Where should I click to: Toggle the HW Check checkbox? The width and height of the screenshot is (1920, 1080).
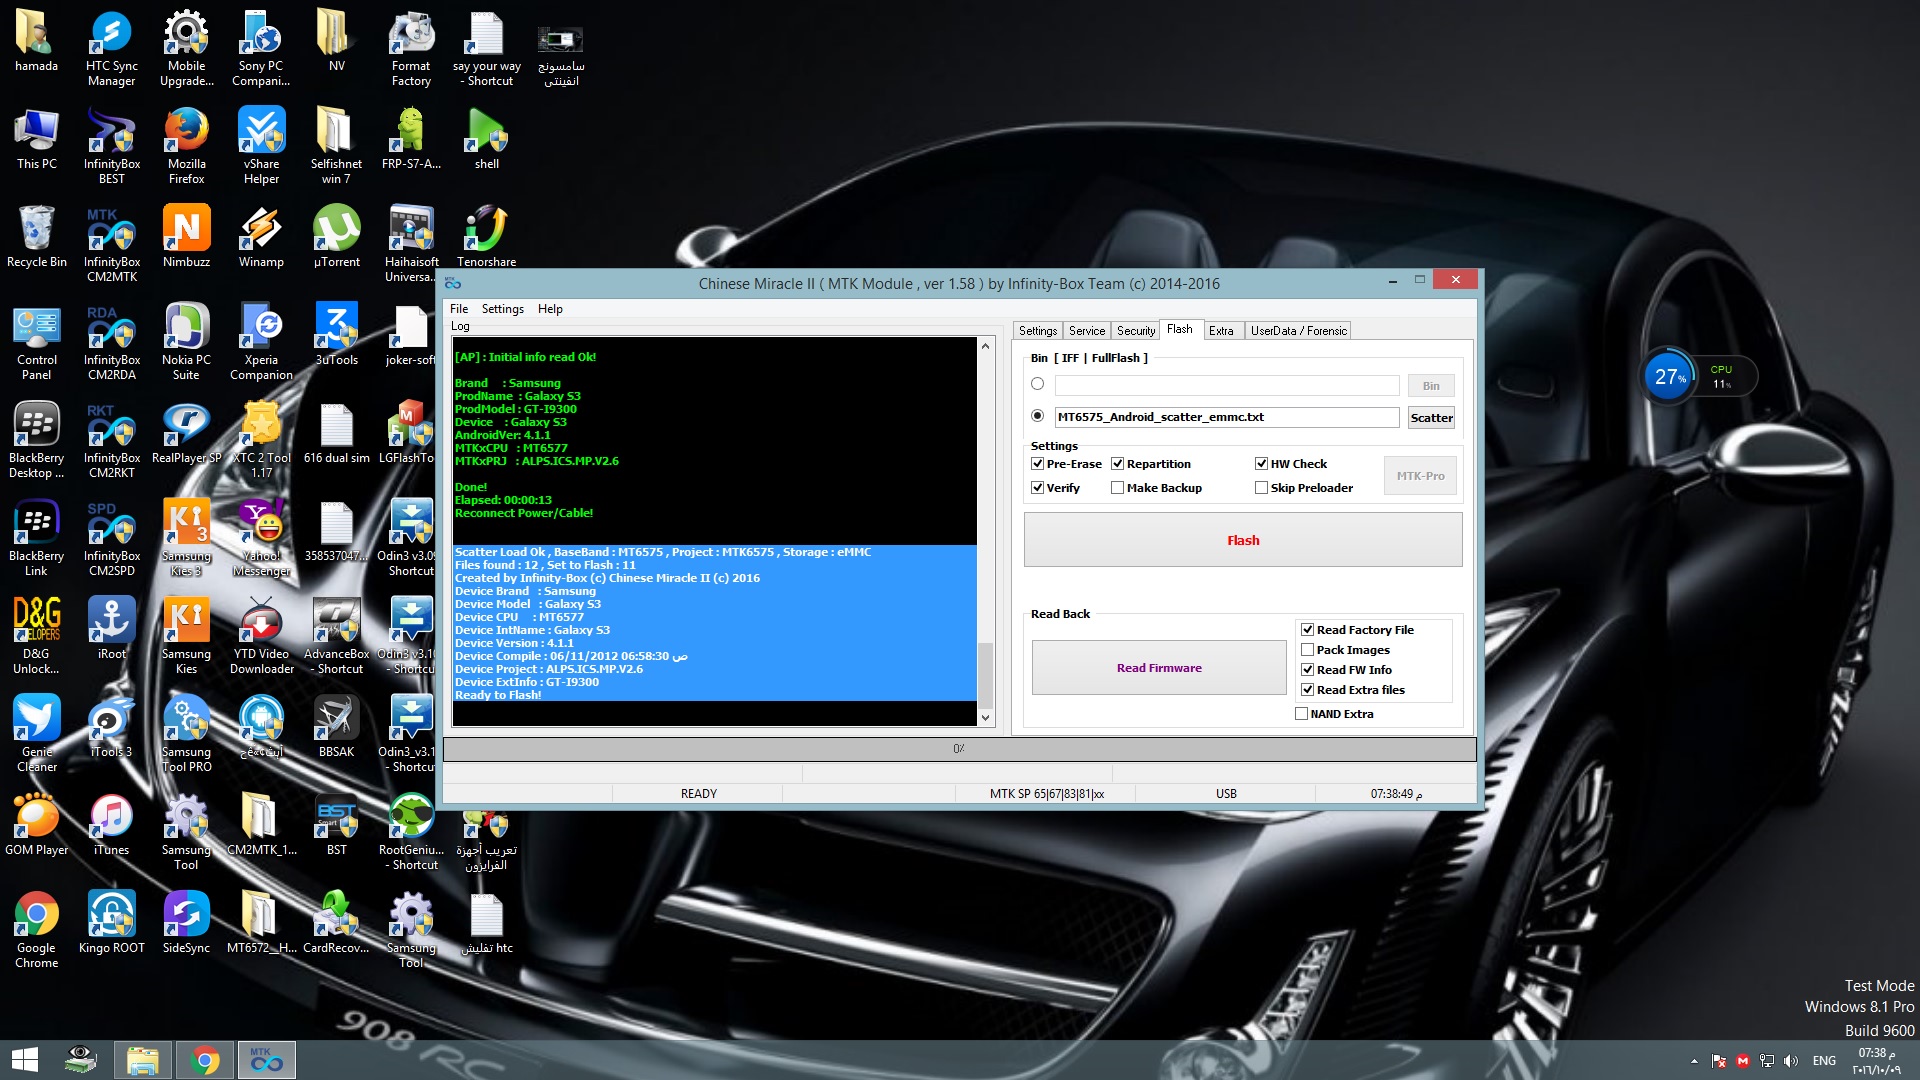coord(1261,464)
